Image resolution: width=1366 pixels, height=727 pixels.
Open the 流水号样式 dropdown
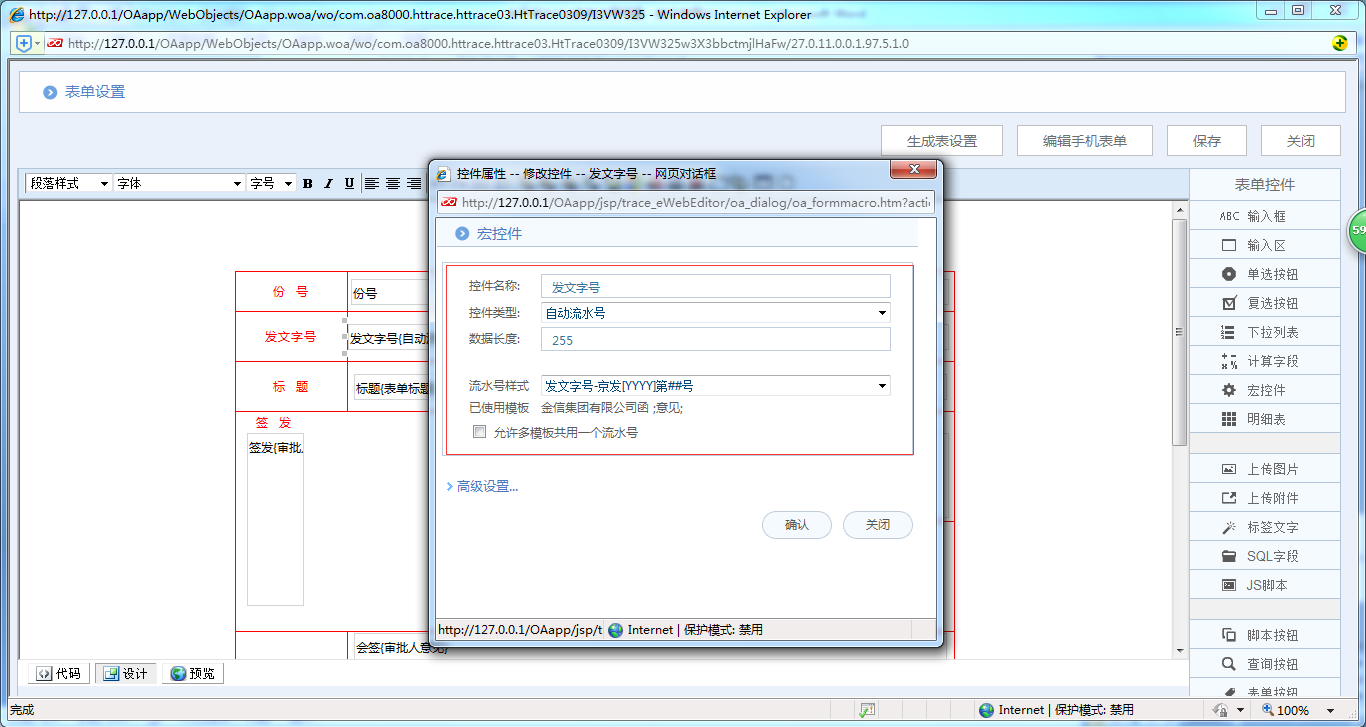coord(881,384)
